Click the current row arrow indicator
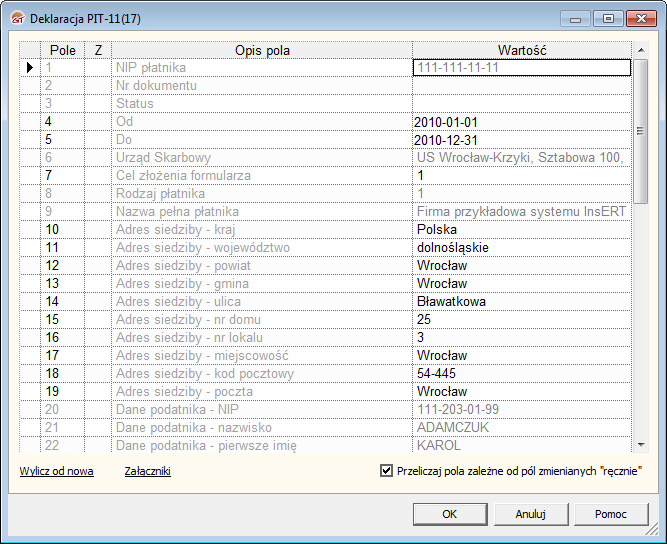This screenshot has width=667, height=544. pyautogui.click(x=30, y=68)
